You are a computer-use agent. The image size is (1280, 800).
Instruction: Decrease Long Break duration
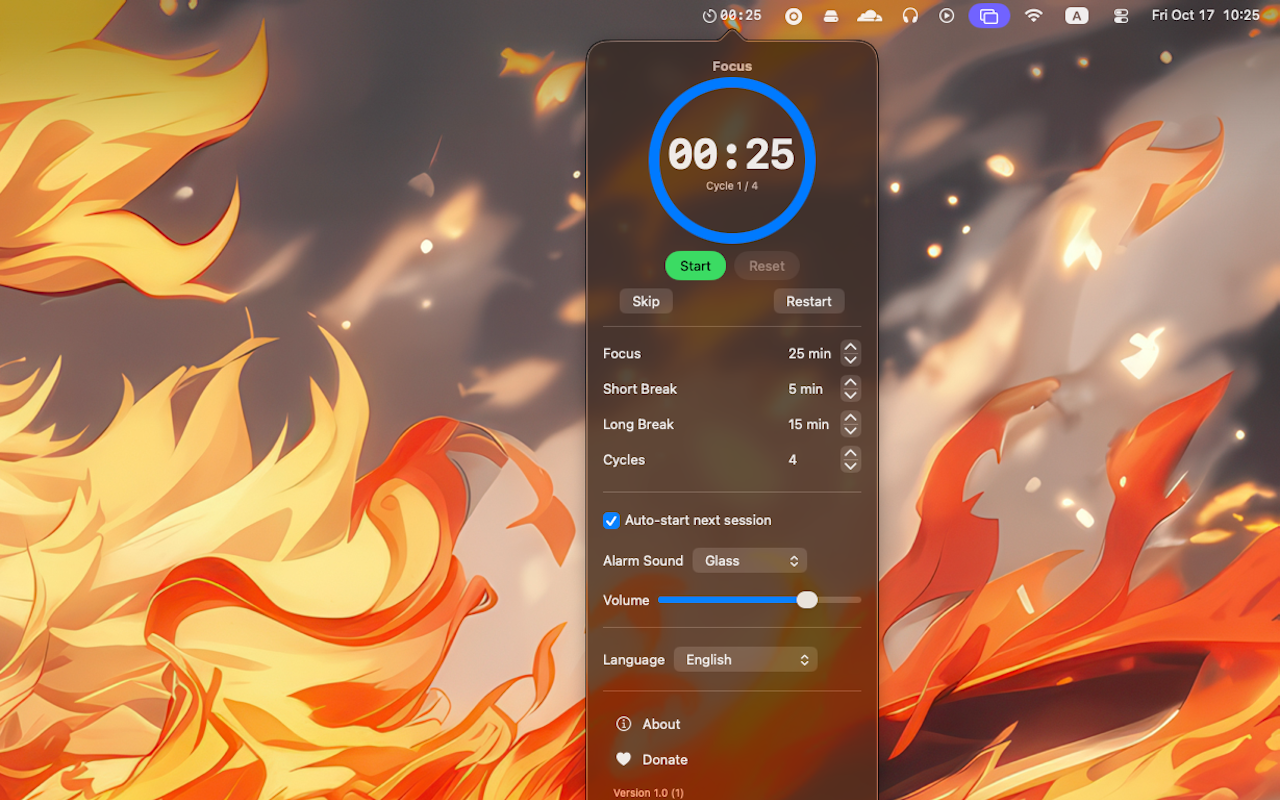850,430
